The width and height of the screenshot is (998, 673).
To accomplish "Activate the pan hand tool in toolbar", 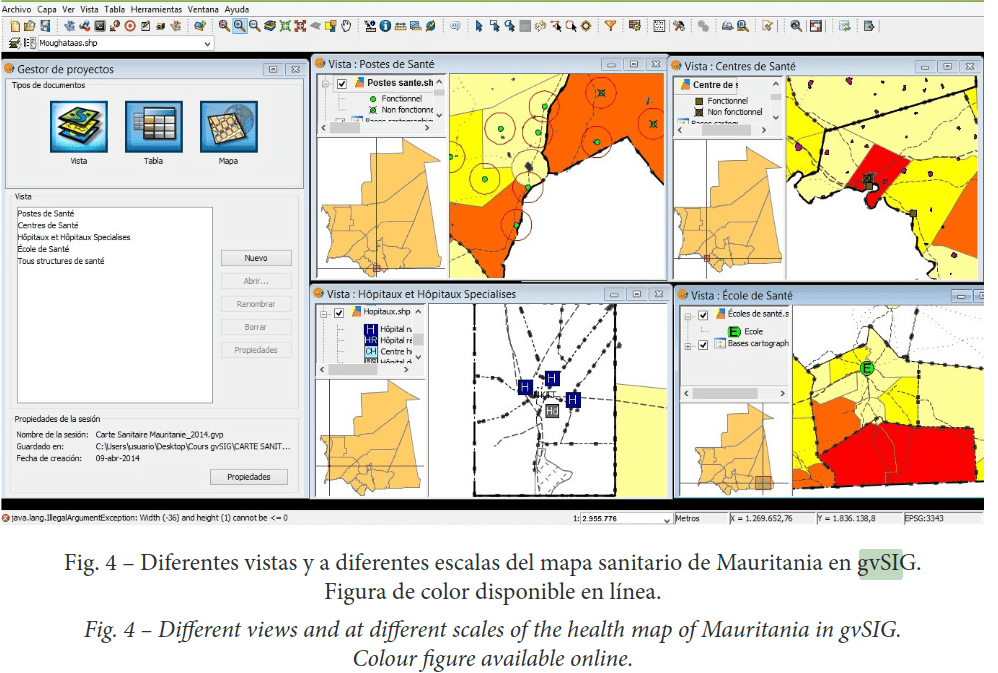I will pyautogui.click(x=347, y=25).
